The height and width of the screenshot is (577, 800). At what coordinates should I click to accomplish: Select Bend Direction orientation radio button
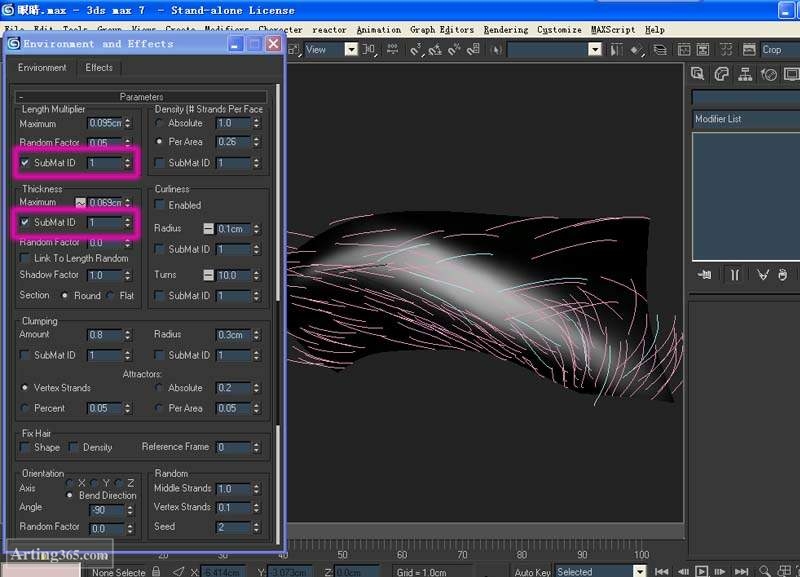click(69, 495)
